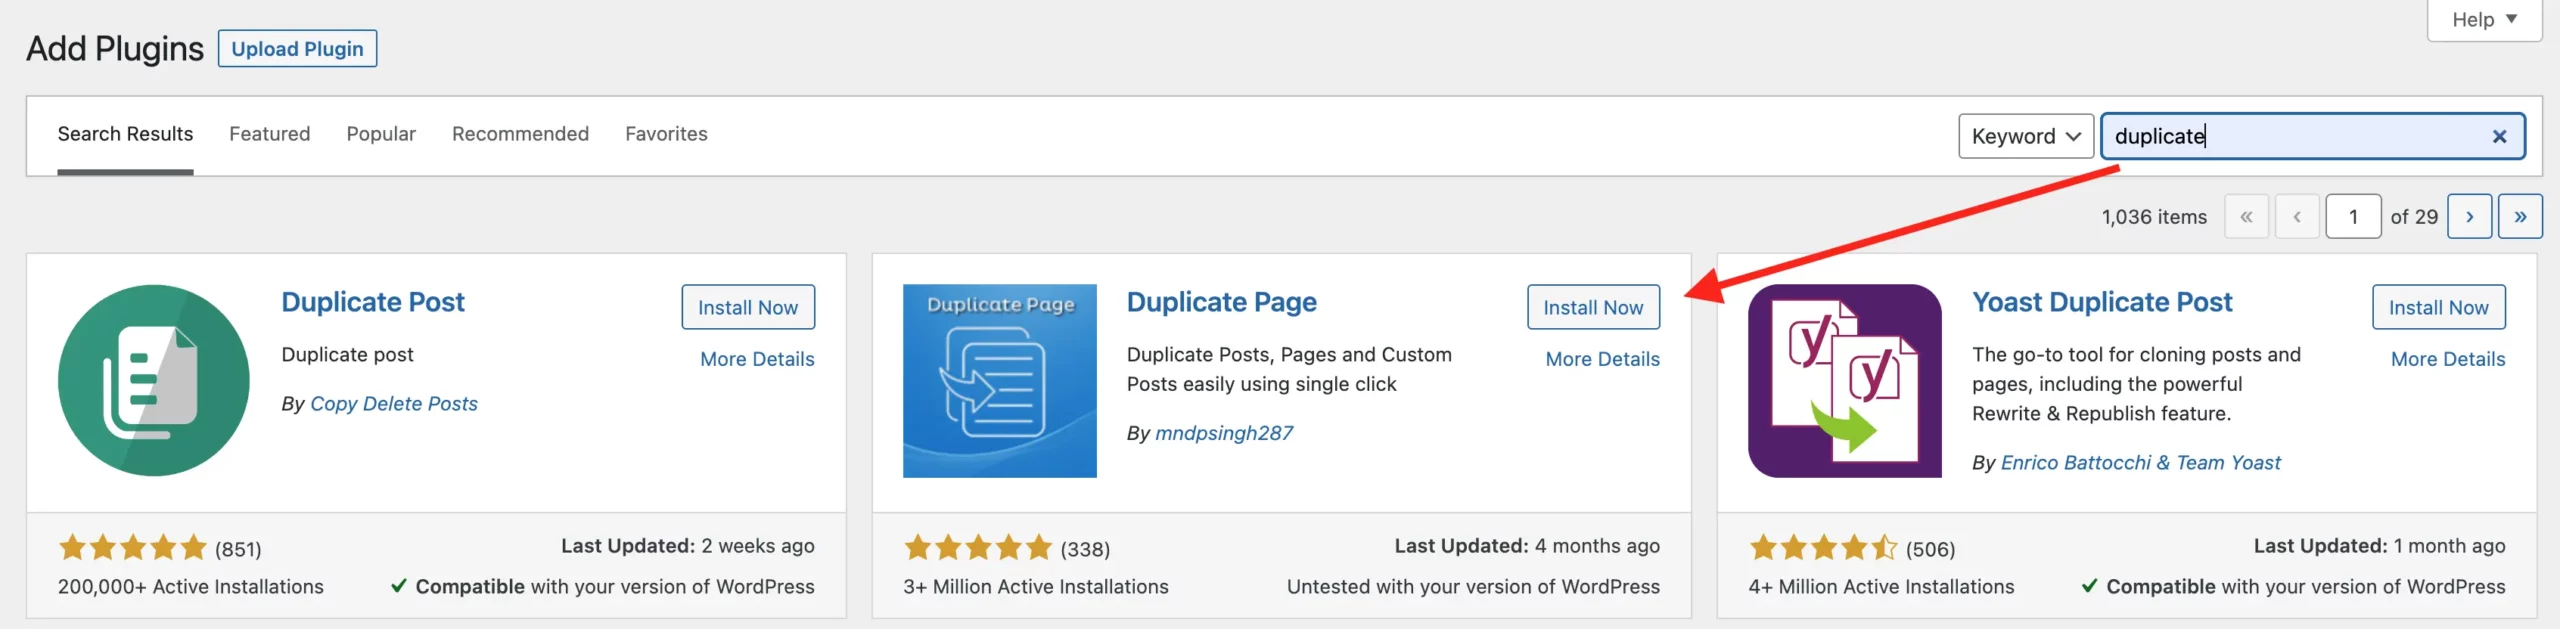Click the current page number field
The image size is (2560, 629).
(x=2353, y=216)
